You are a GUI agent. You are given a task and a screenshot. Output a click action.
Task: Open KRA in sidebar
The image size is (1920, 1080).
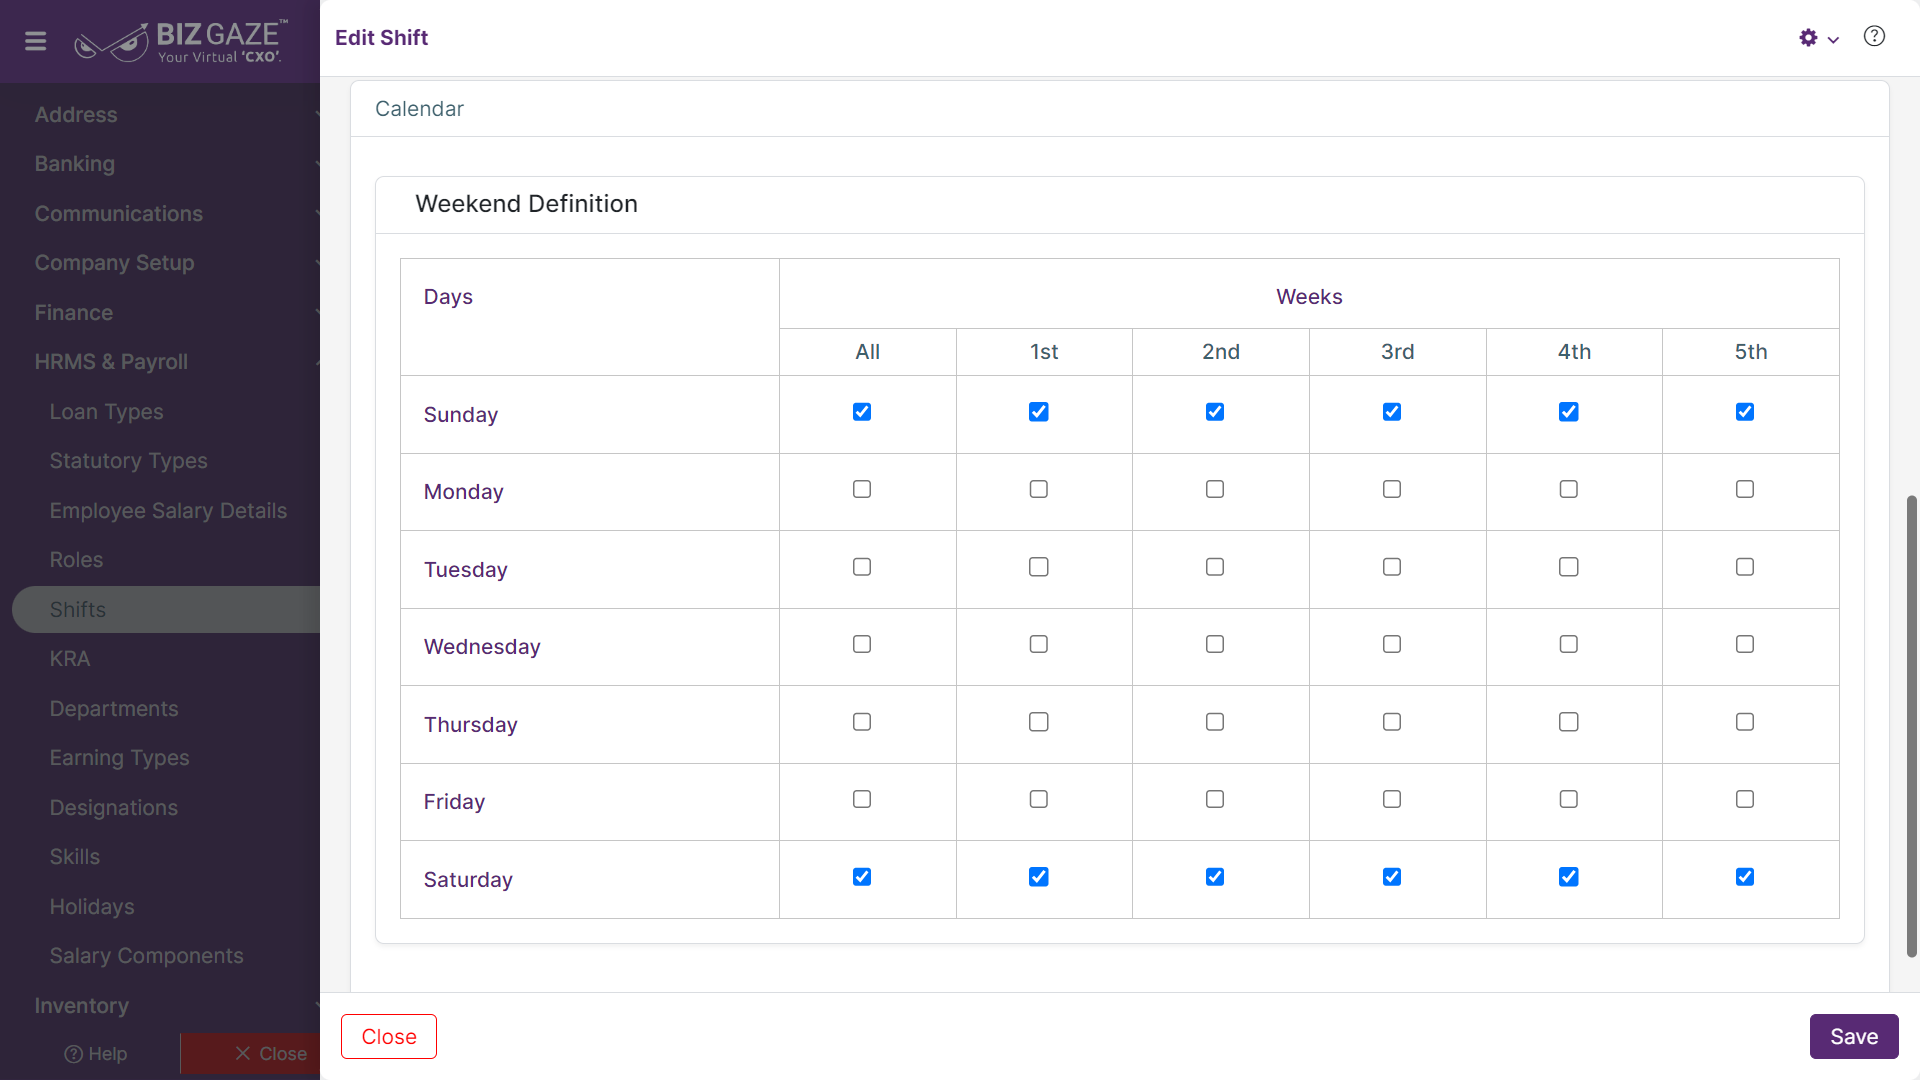(70, 659)
